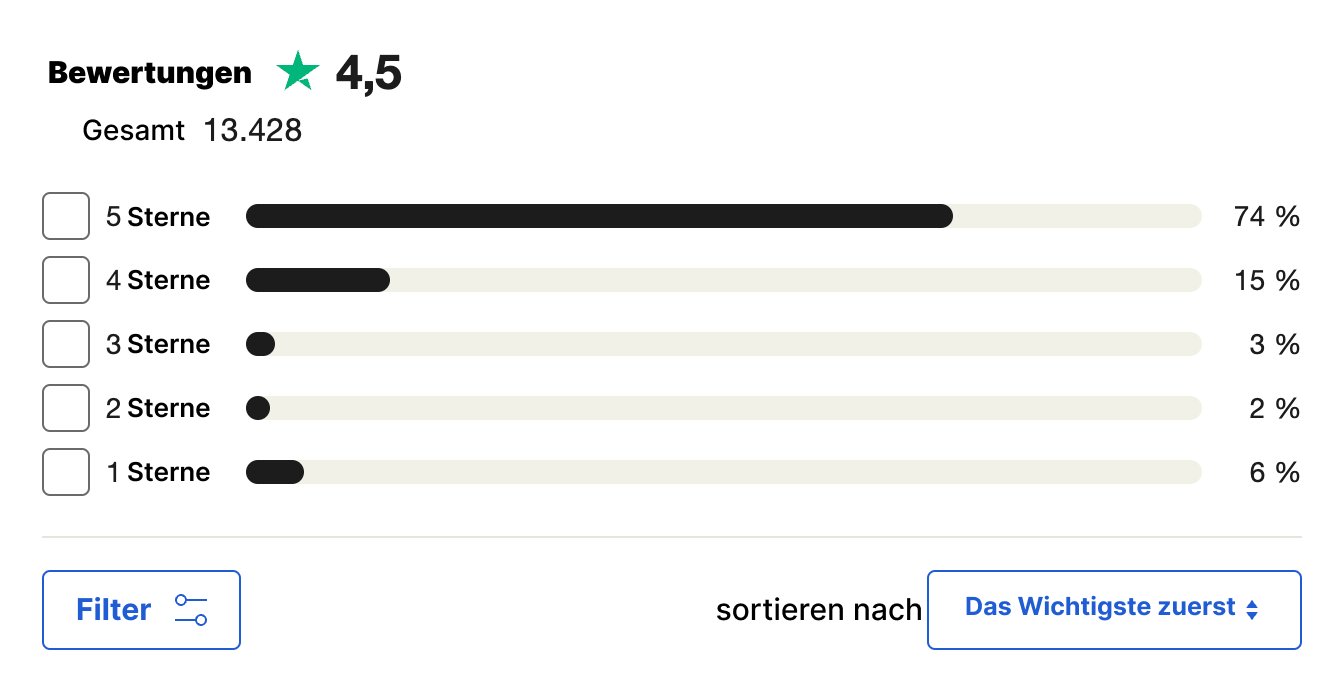
Task: Click the Gesamt 13.428 total count
Action: (x=192, y=131)
